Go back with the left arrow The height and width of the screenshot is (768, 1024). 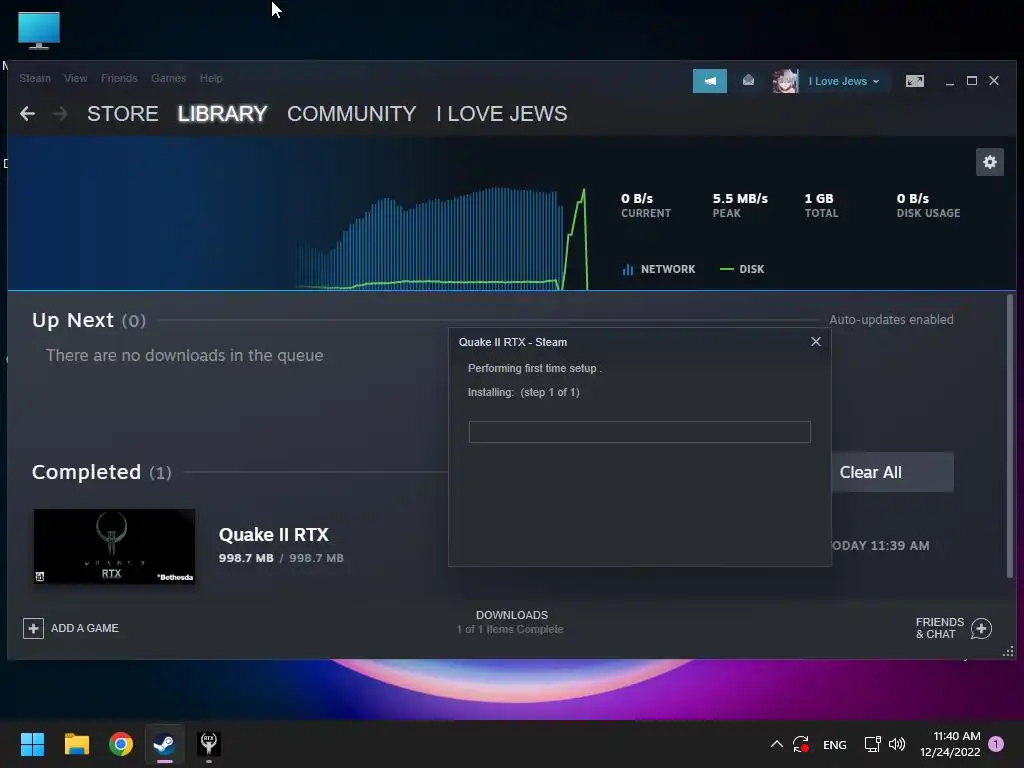click(x=27, y=114)
